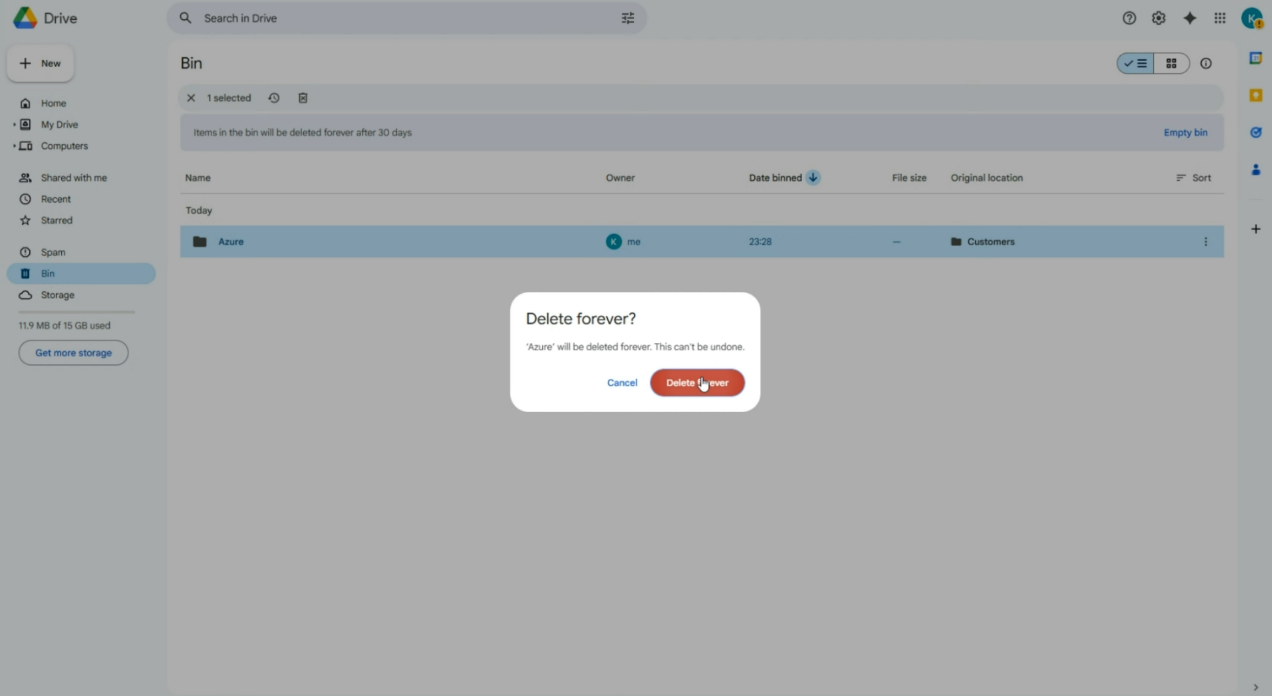Open Settings gear icon

click(x=1159, y=18)
